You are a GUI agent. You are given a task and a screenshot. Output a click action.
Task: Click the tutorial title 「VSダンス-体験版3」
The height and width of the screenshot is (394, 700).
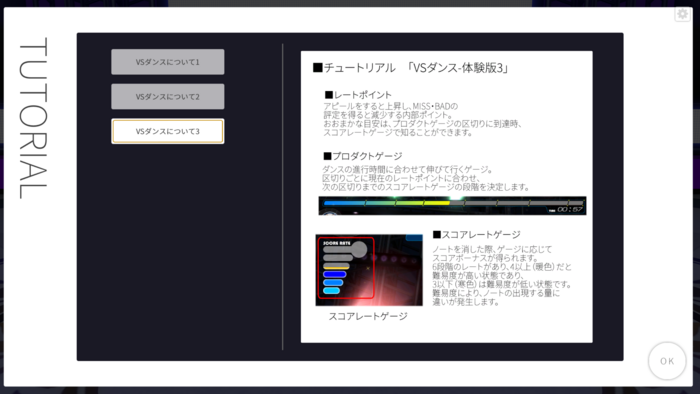pos(457,68)
